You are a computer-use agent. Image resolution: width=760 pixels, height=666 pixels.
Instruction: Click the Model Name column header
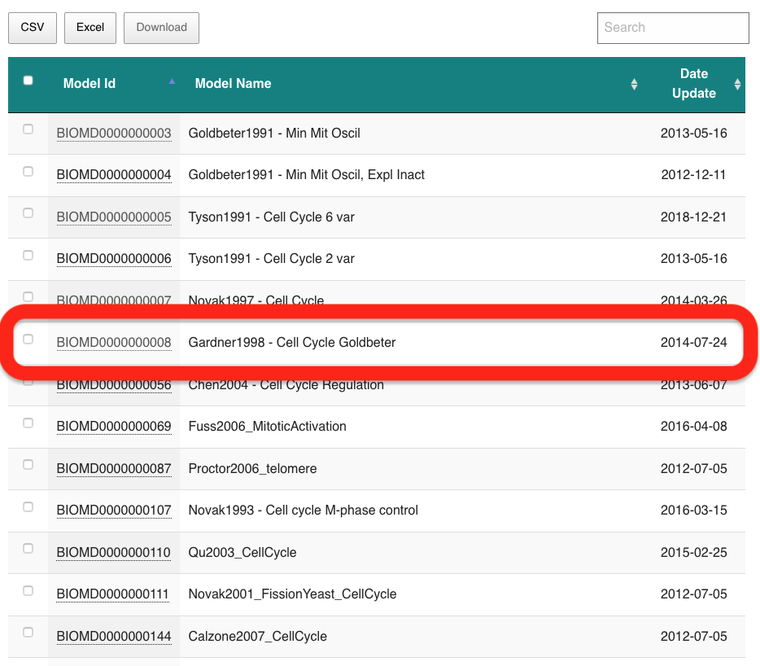coord(233,83)
